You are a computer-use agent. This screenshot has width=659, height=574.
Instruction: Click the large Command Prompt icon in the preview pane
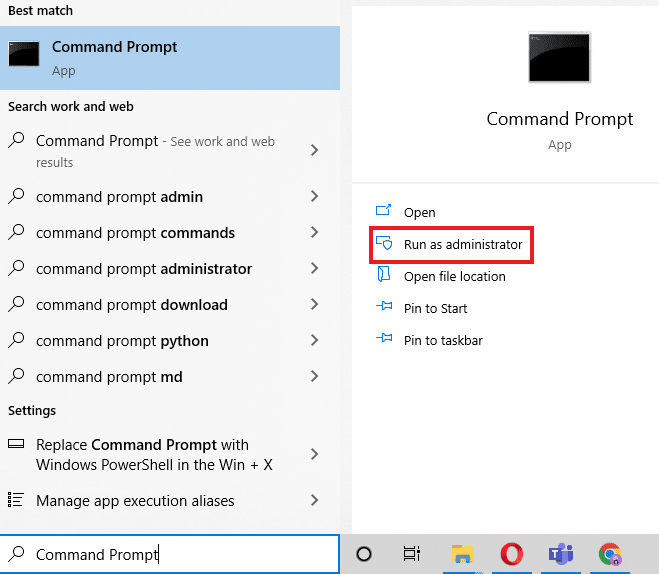[559, 58]
